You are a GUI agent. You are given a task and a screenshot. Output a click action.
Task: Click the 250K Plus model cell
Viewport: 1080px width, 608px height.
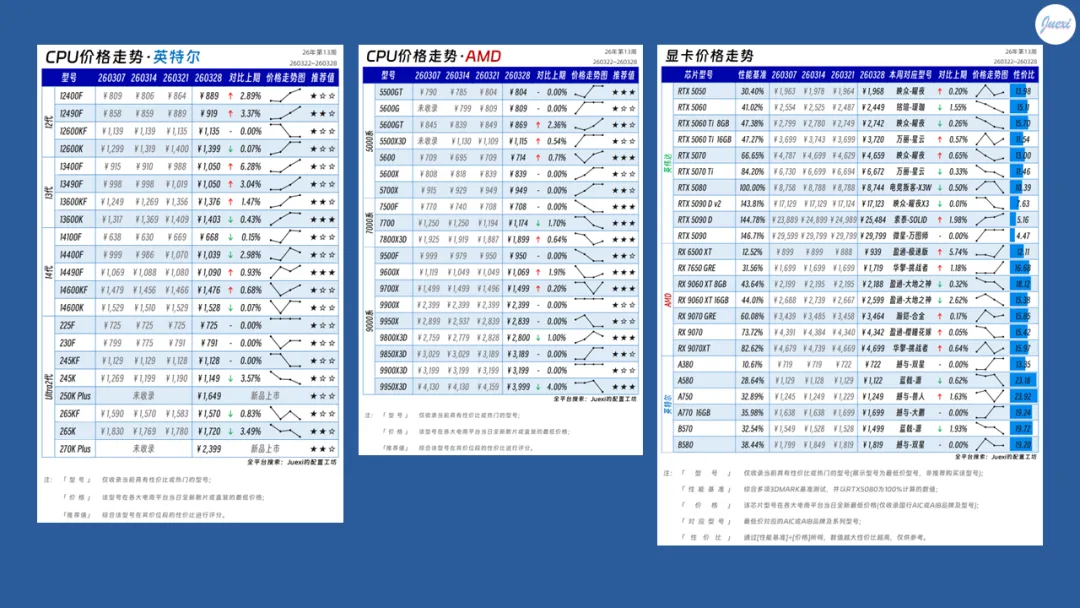pyautogui.click(x=75, y=396)
